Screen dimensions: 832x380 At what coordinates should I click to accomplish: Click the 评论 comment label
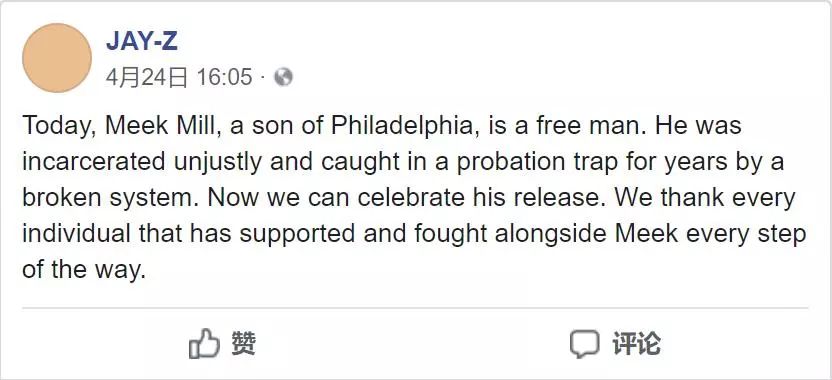637,343
